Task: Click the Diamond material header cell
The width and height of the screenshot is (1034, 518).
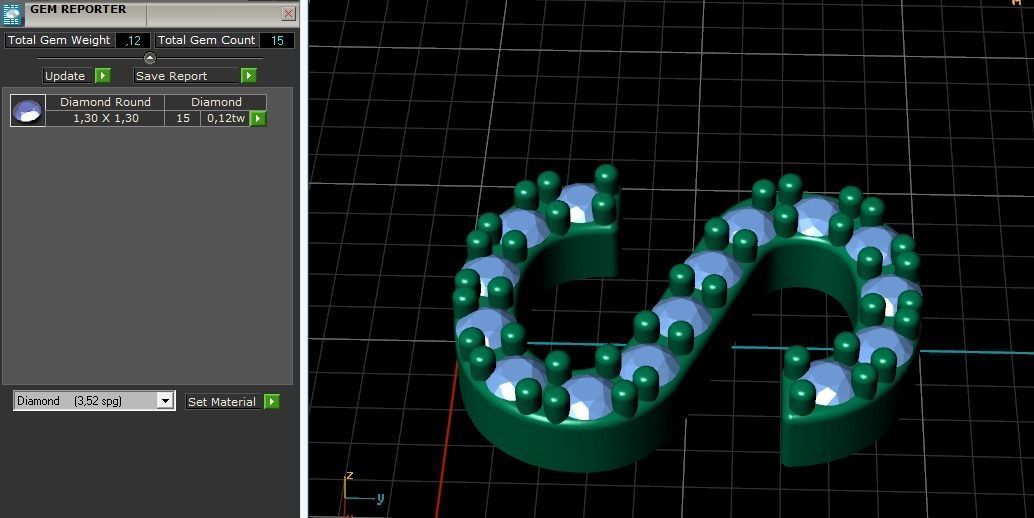Action: 216,102
